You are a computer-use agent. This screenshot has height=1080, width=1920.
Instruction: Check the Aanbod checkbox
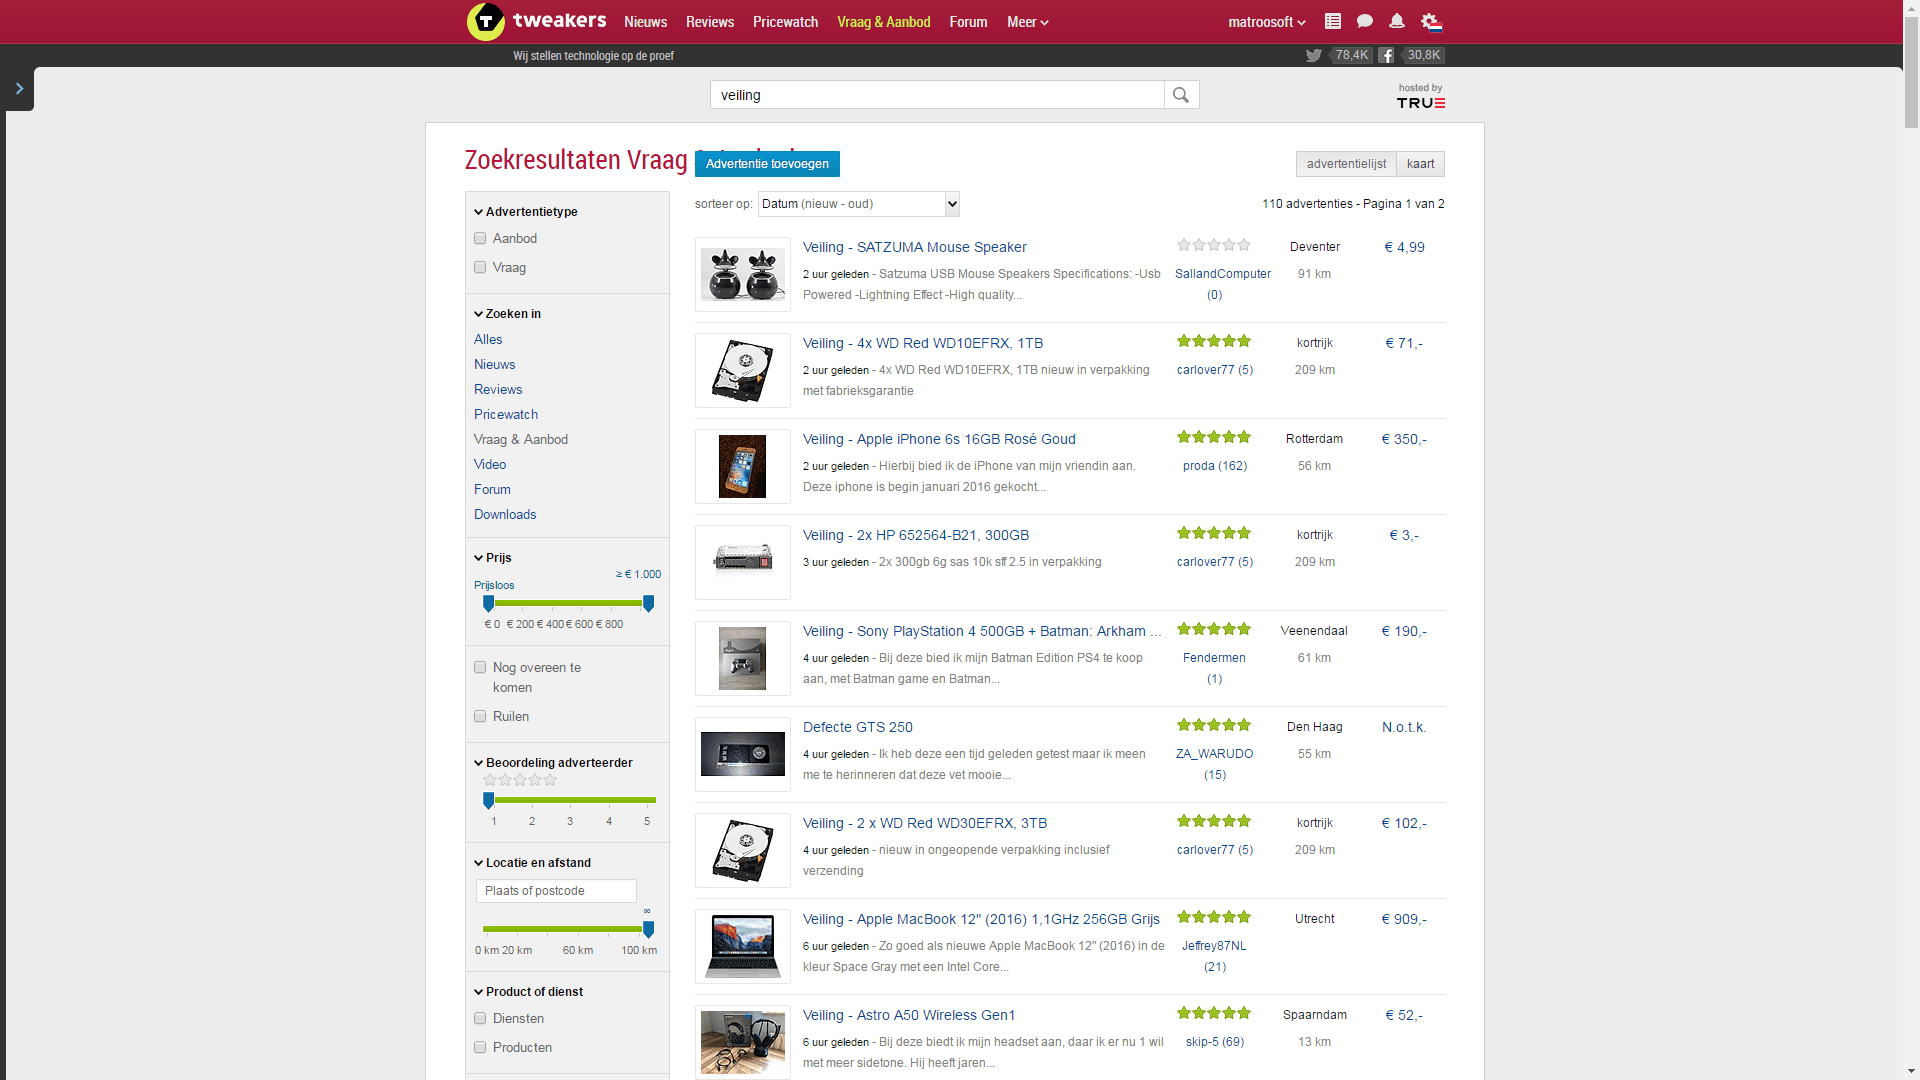[x=480, y=238]
